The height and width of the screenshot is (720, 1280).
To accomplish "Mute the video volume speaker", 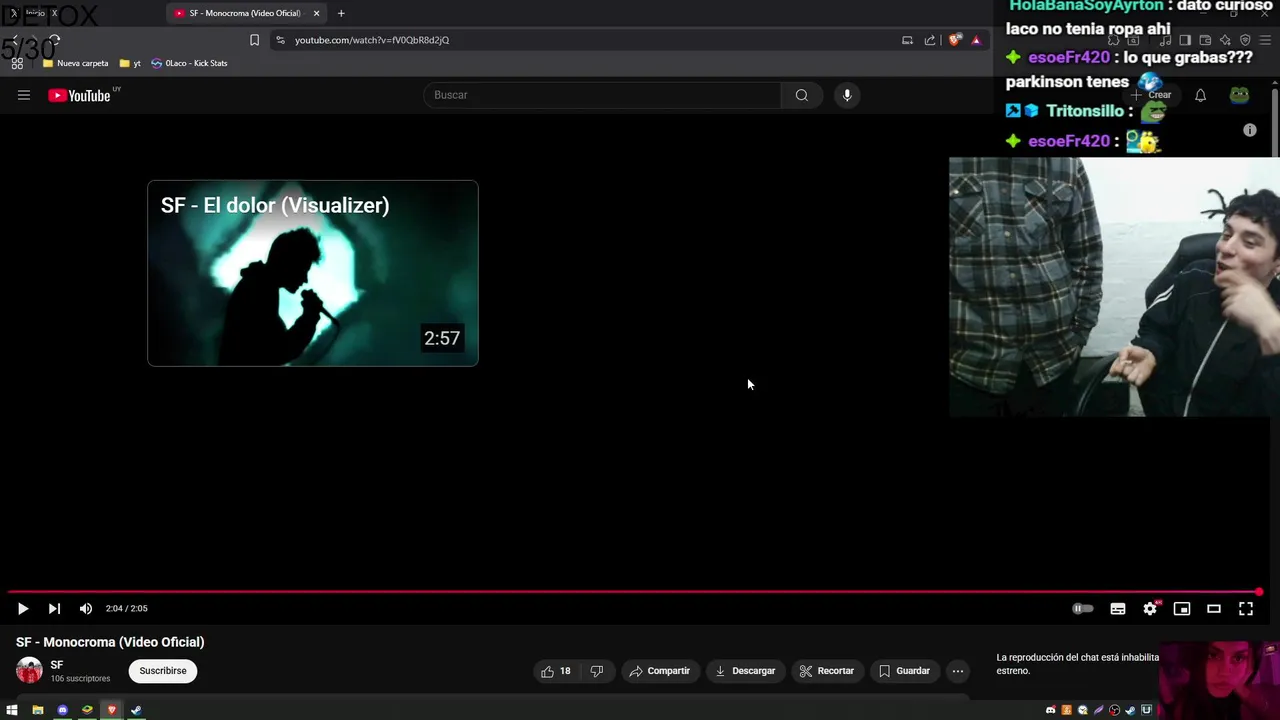I will [x=86, y=608].
